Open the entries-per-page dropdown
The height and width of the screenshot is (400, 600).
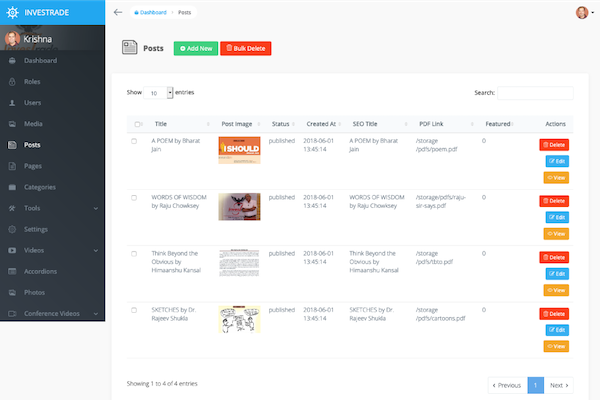pyautogui.click(x=157, y=92)
